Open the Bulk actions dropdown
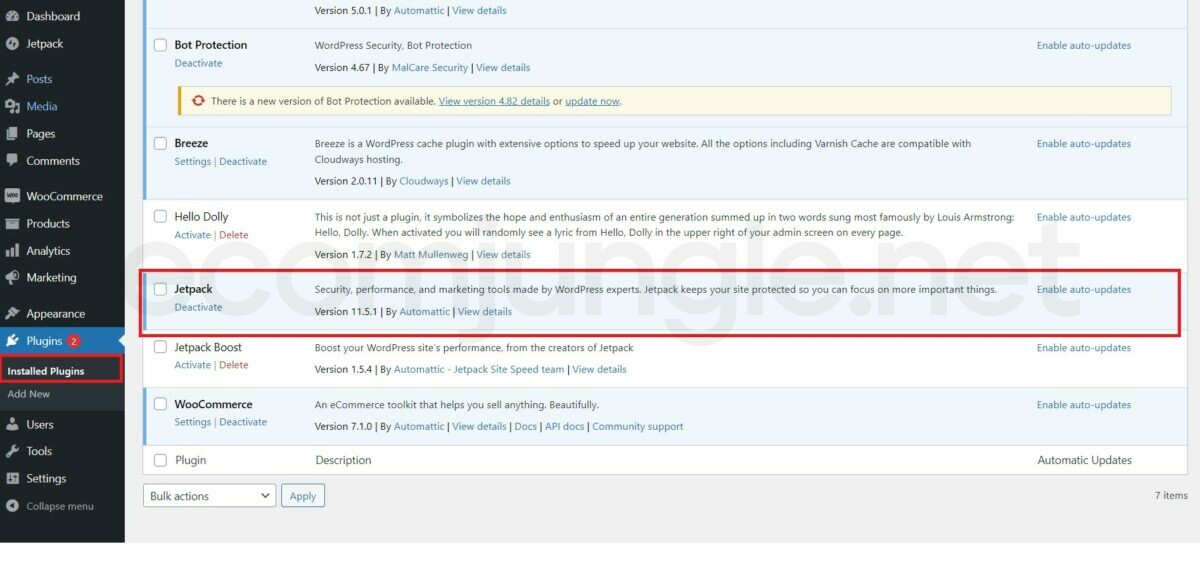This screenshot has width=1200, height=561. (x=209, y=496)
